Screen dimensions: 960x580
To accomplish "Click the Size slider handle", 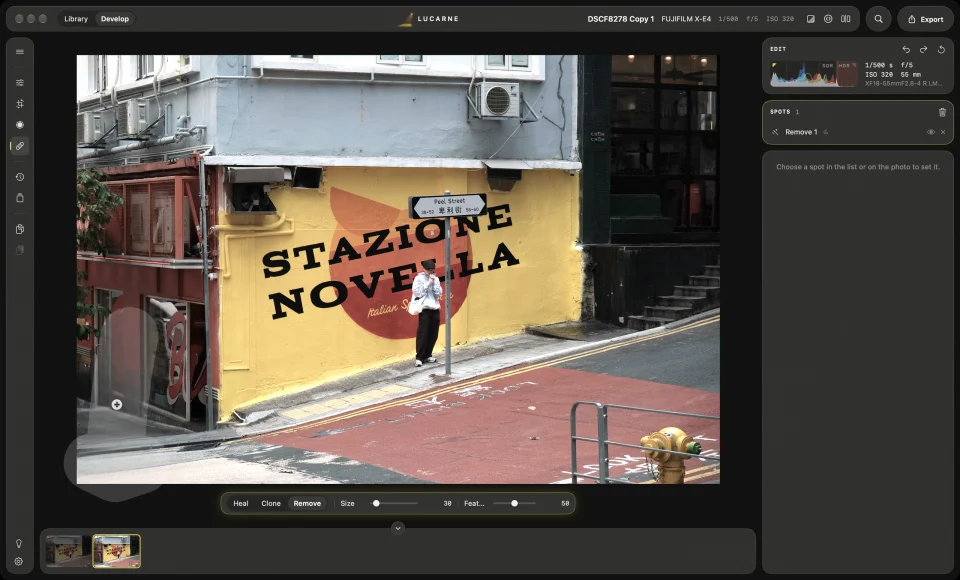I will point(377,503).
